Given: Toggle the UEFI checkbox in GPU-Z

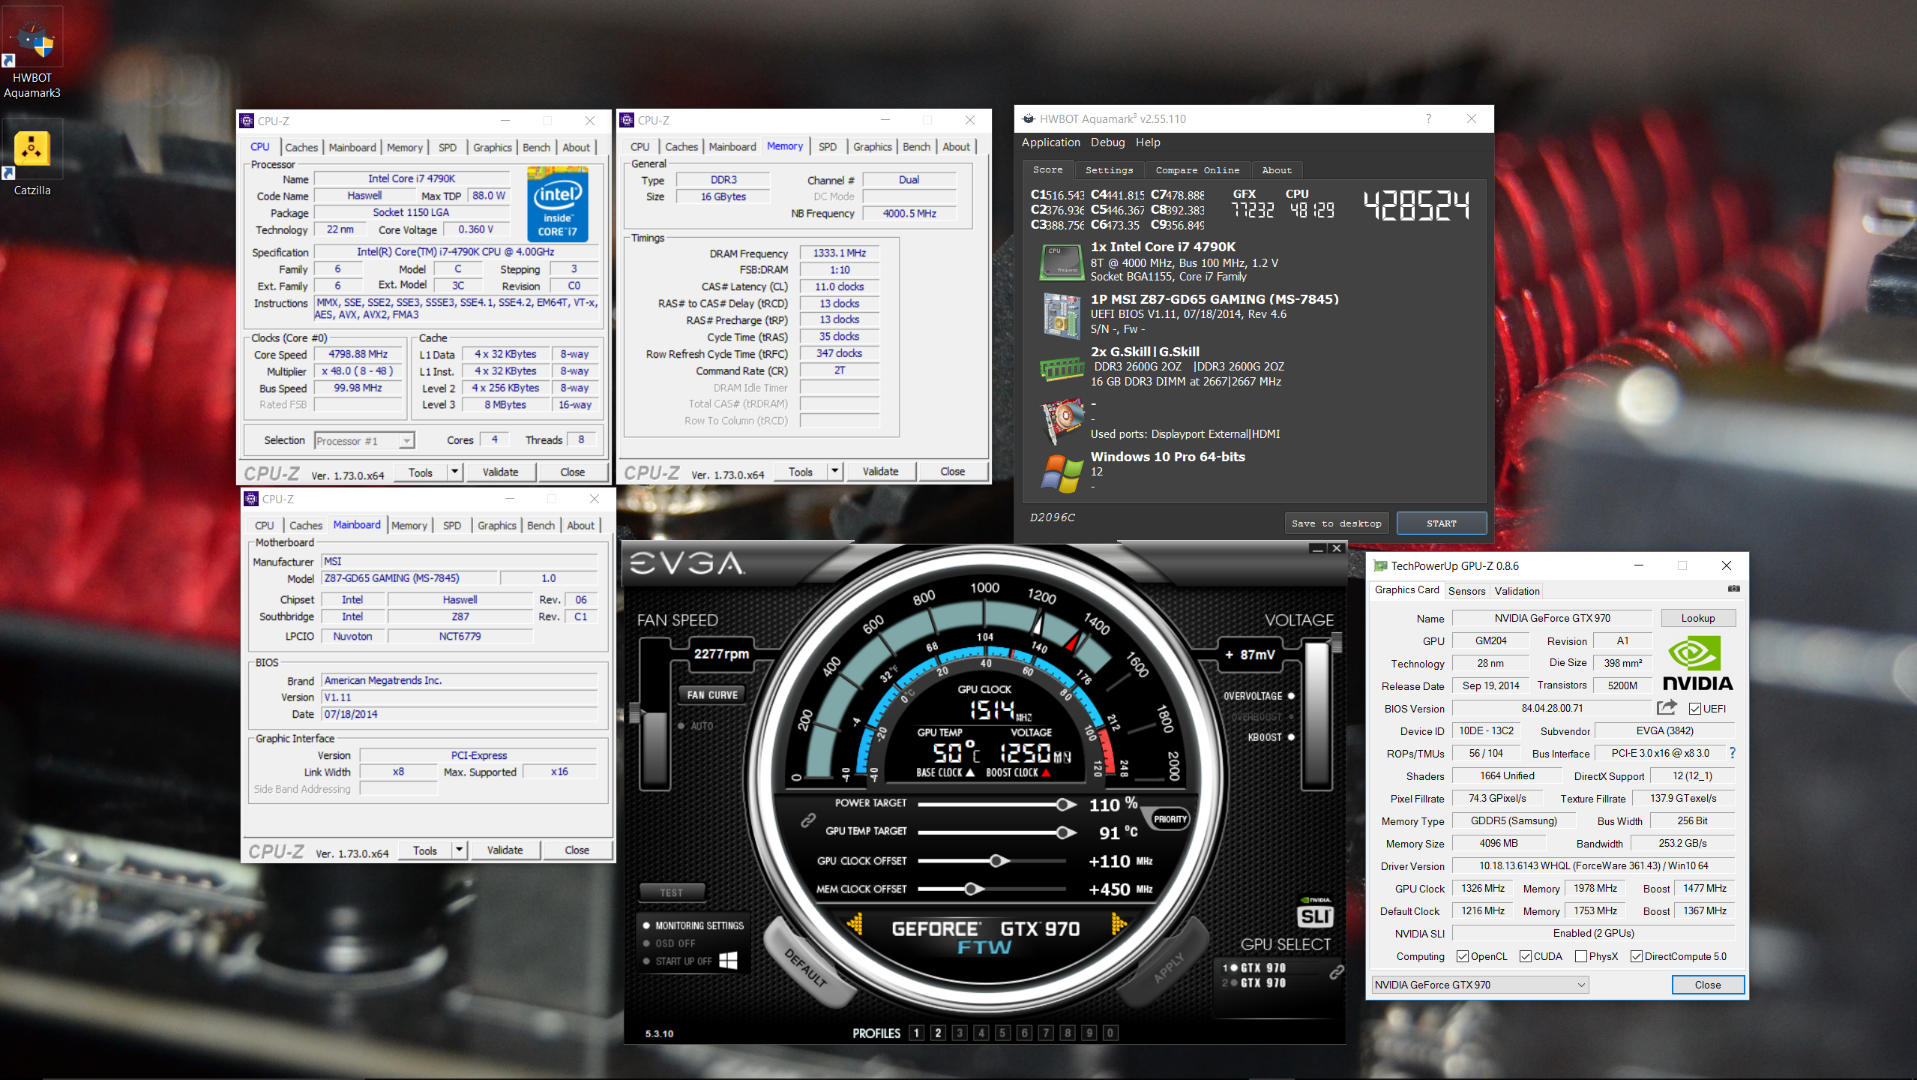Looking at the screenshot, I should click(1694, 709).
